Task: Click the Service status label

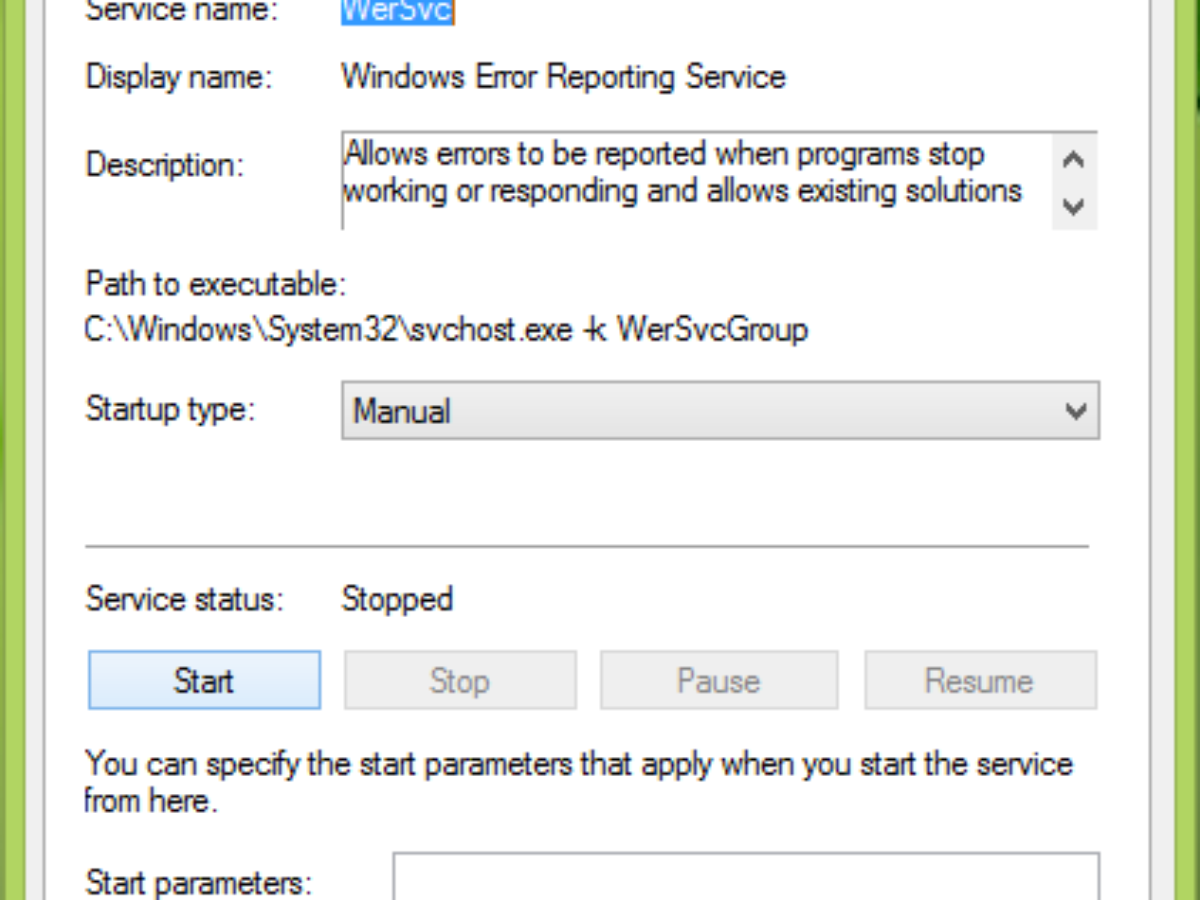Action: 185,599
